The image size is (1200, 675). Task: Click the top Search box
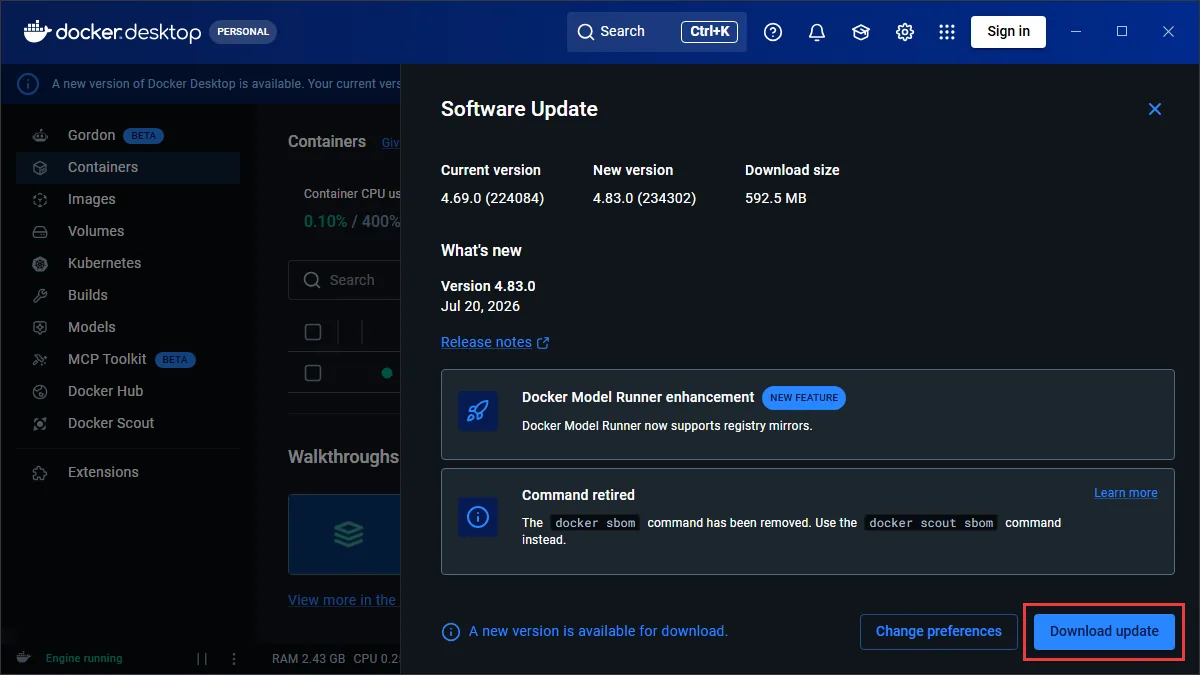point(656,32)
